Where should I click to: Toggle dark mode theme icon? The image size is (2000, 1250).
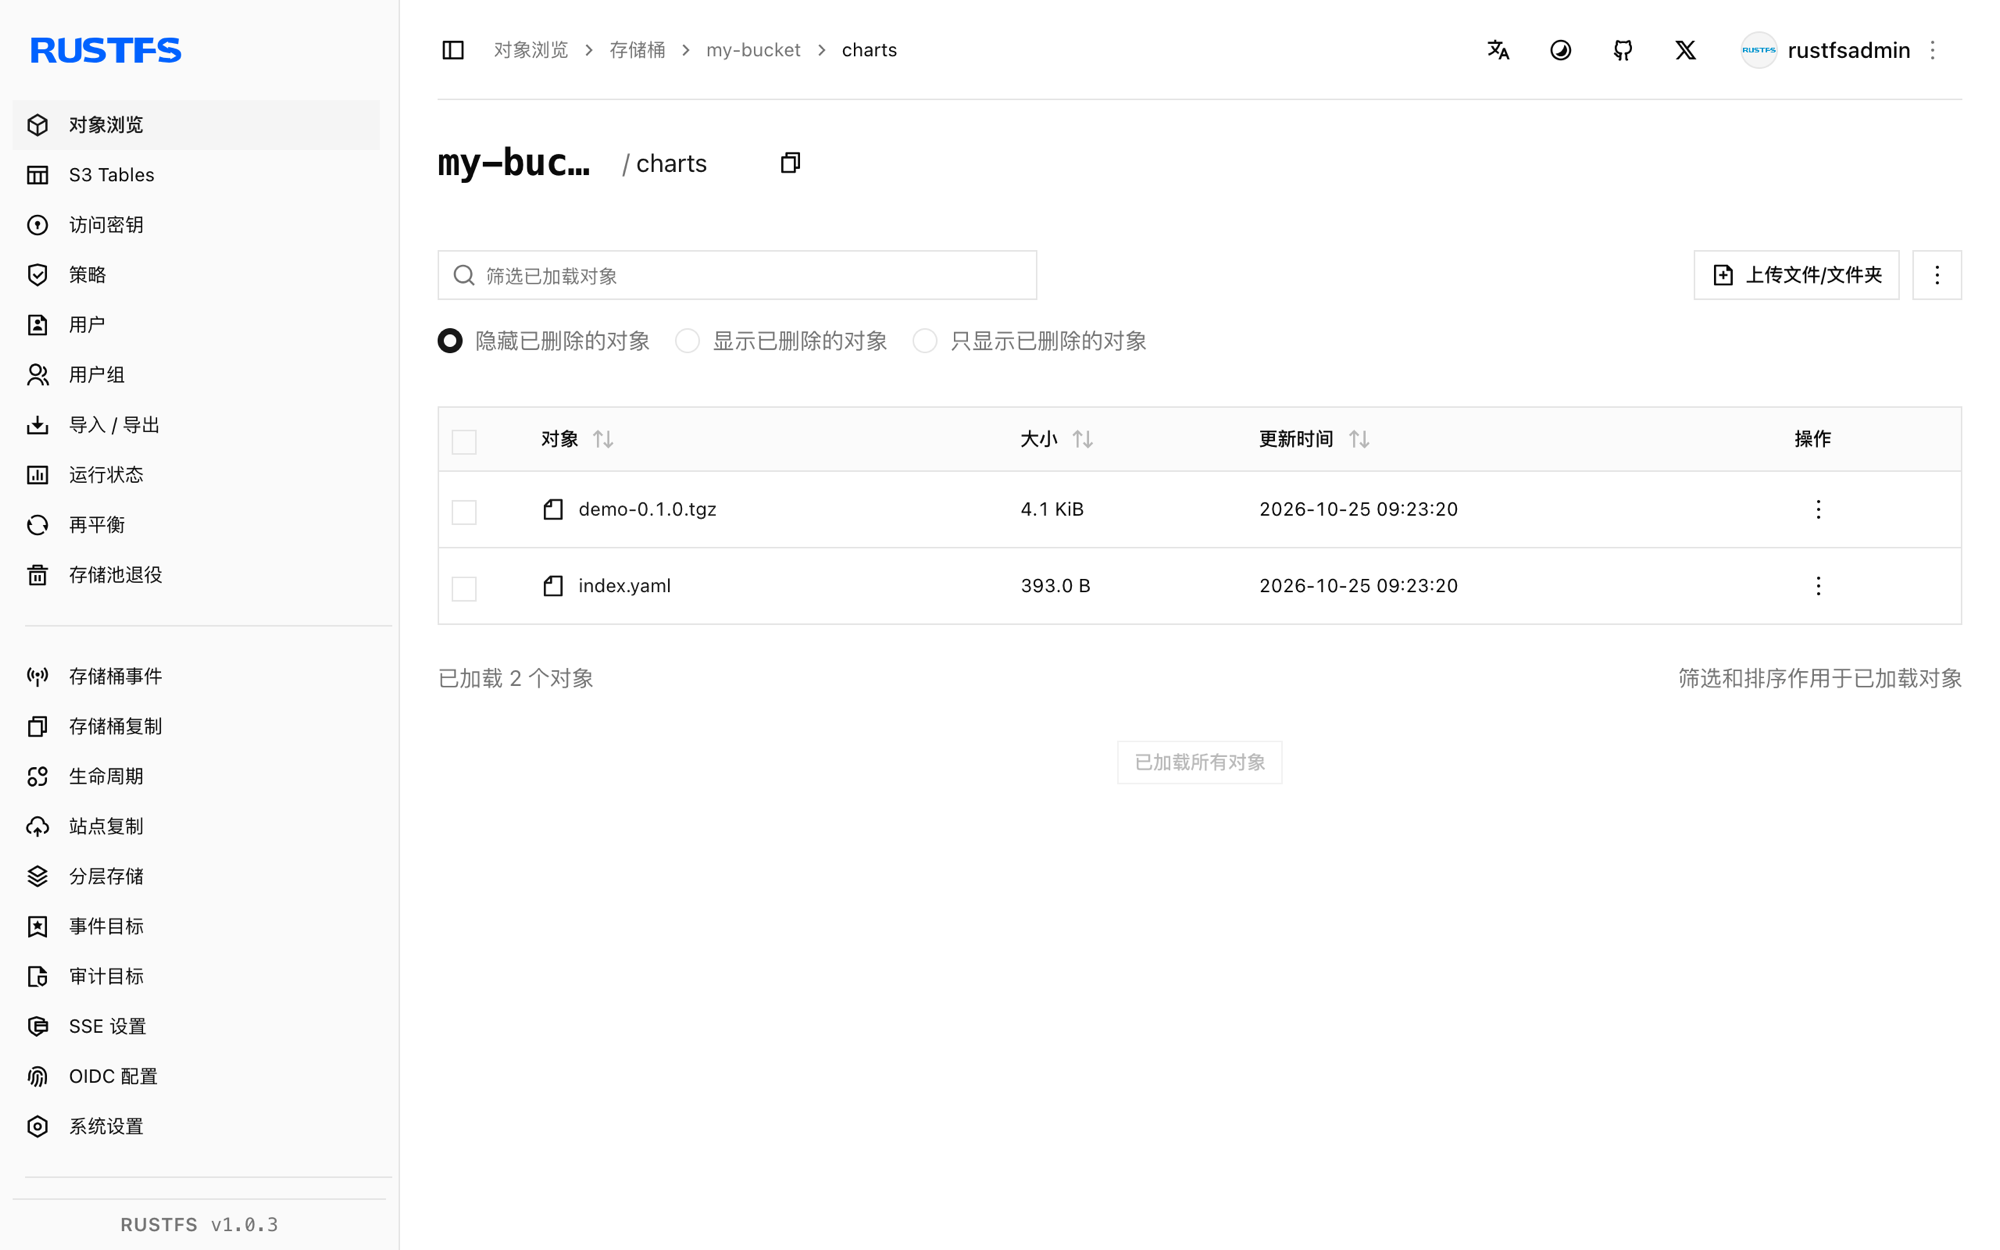tap(1560, 50)
